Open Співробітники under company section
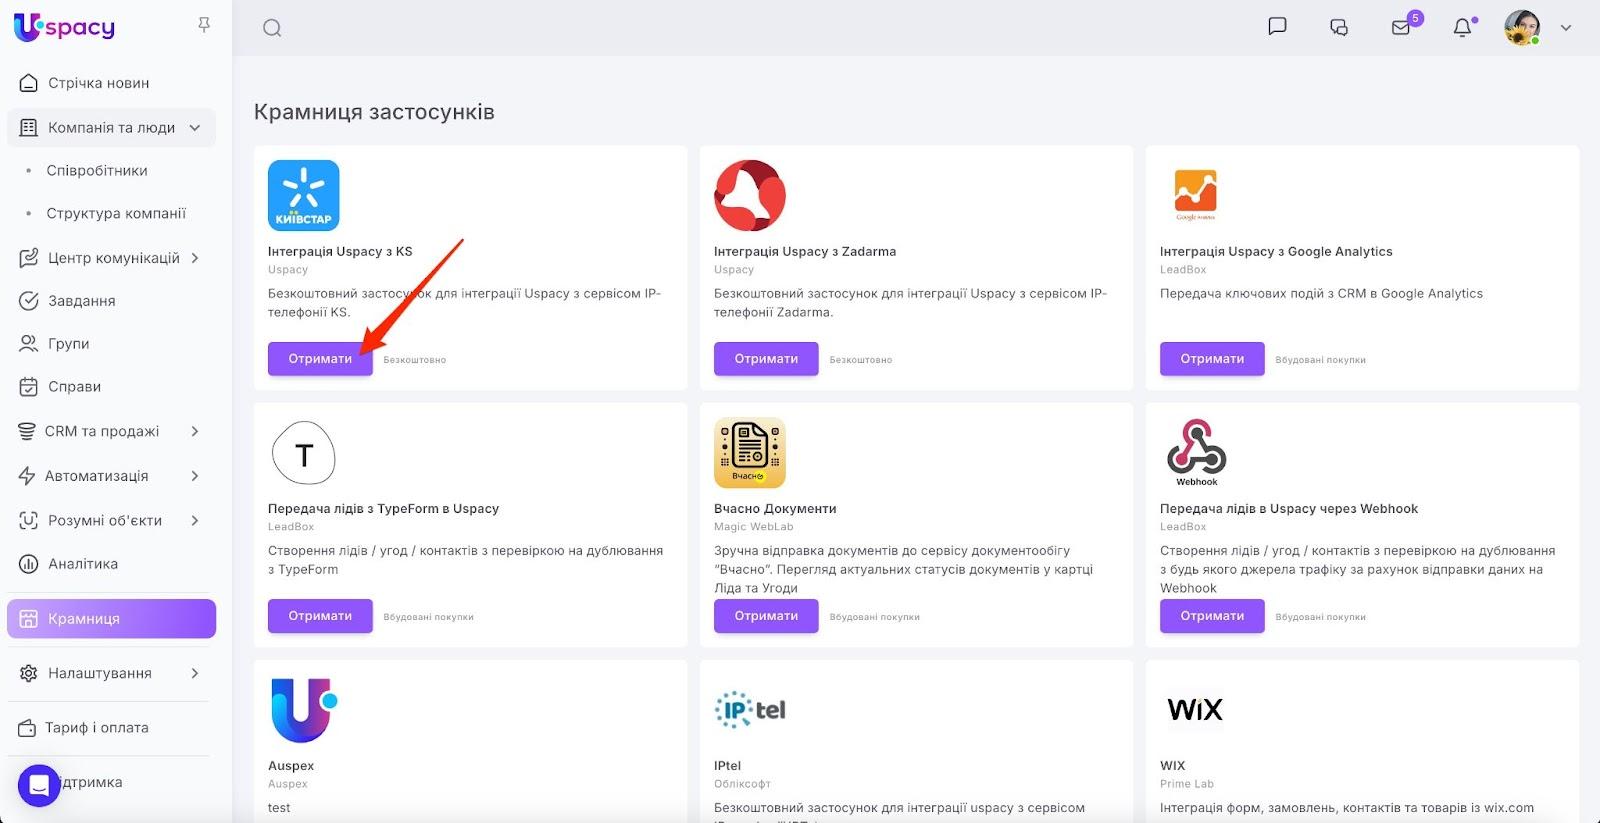 coord(97,171)
